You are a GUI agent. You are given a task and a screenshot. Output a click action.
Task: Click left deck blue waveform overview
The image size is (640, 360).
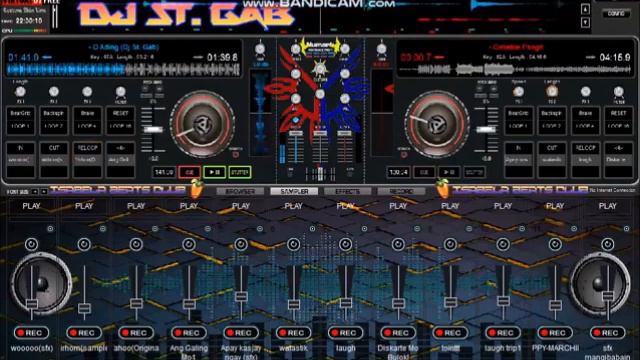tap(123, 70)
